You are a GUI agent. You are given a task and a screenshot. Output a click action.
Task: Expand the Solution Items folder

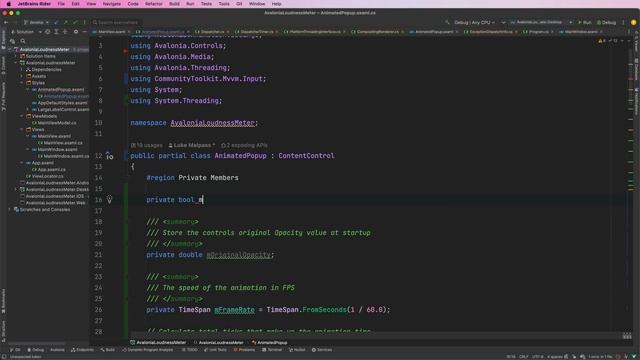pos(16,56)
